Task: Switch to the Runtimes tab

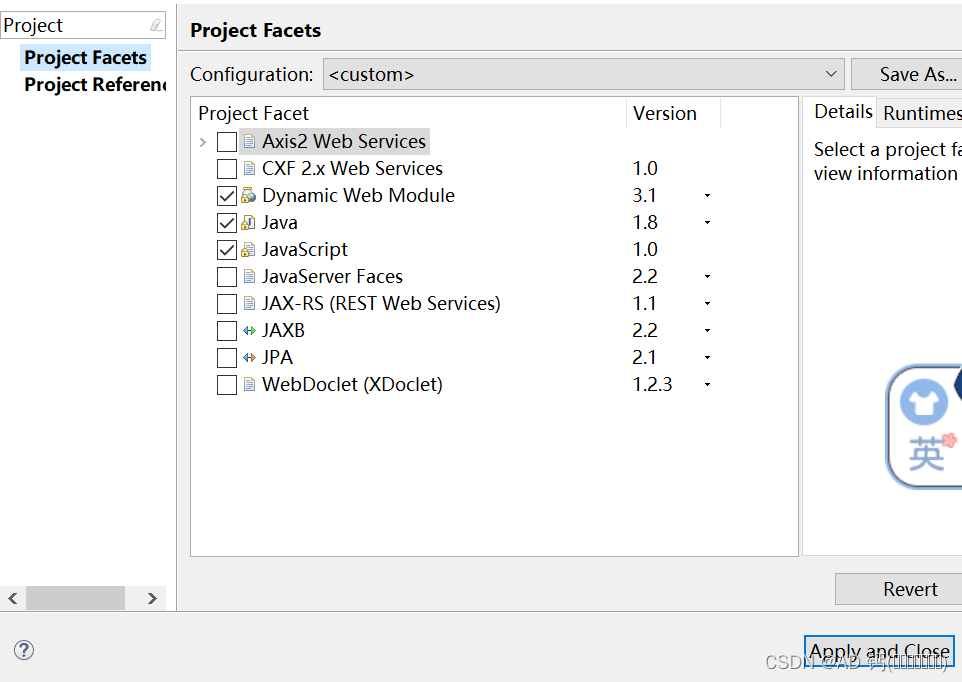Action: point(920,113)
